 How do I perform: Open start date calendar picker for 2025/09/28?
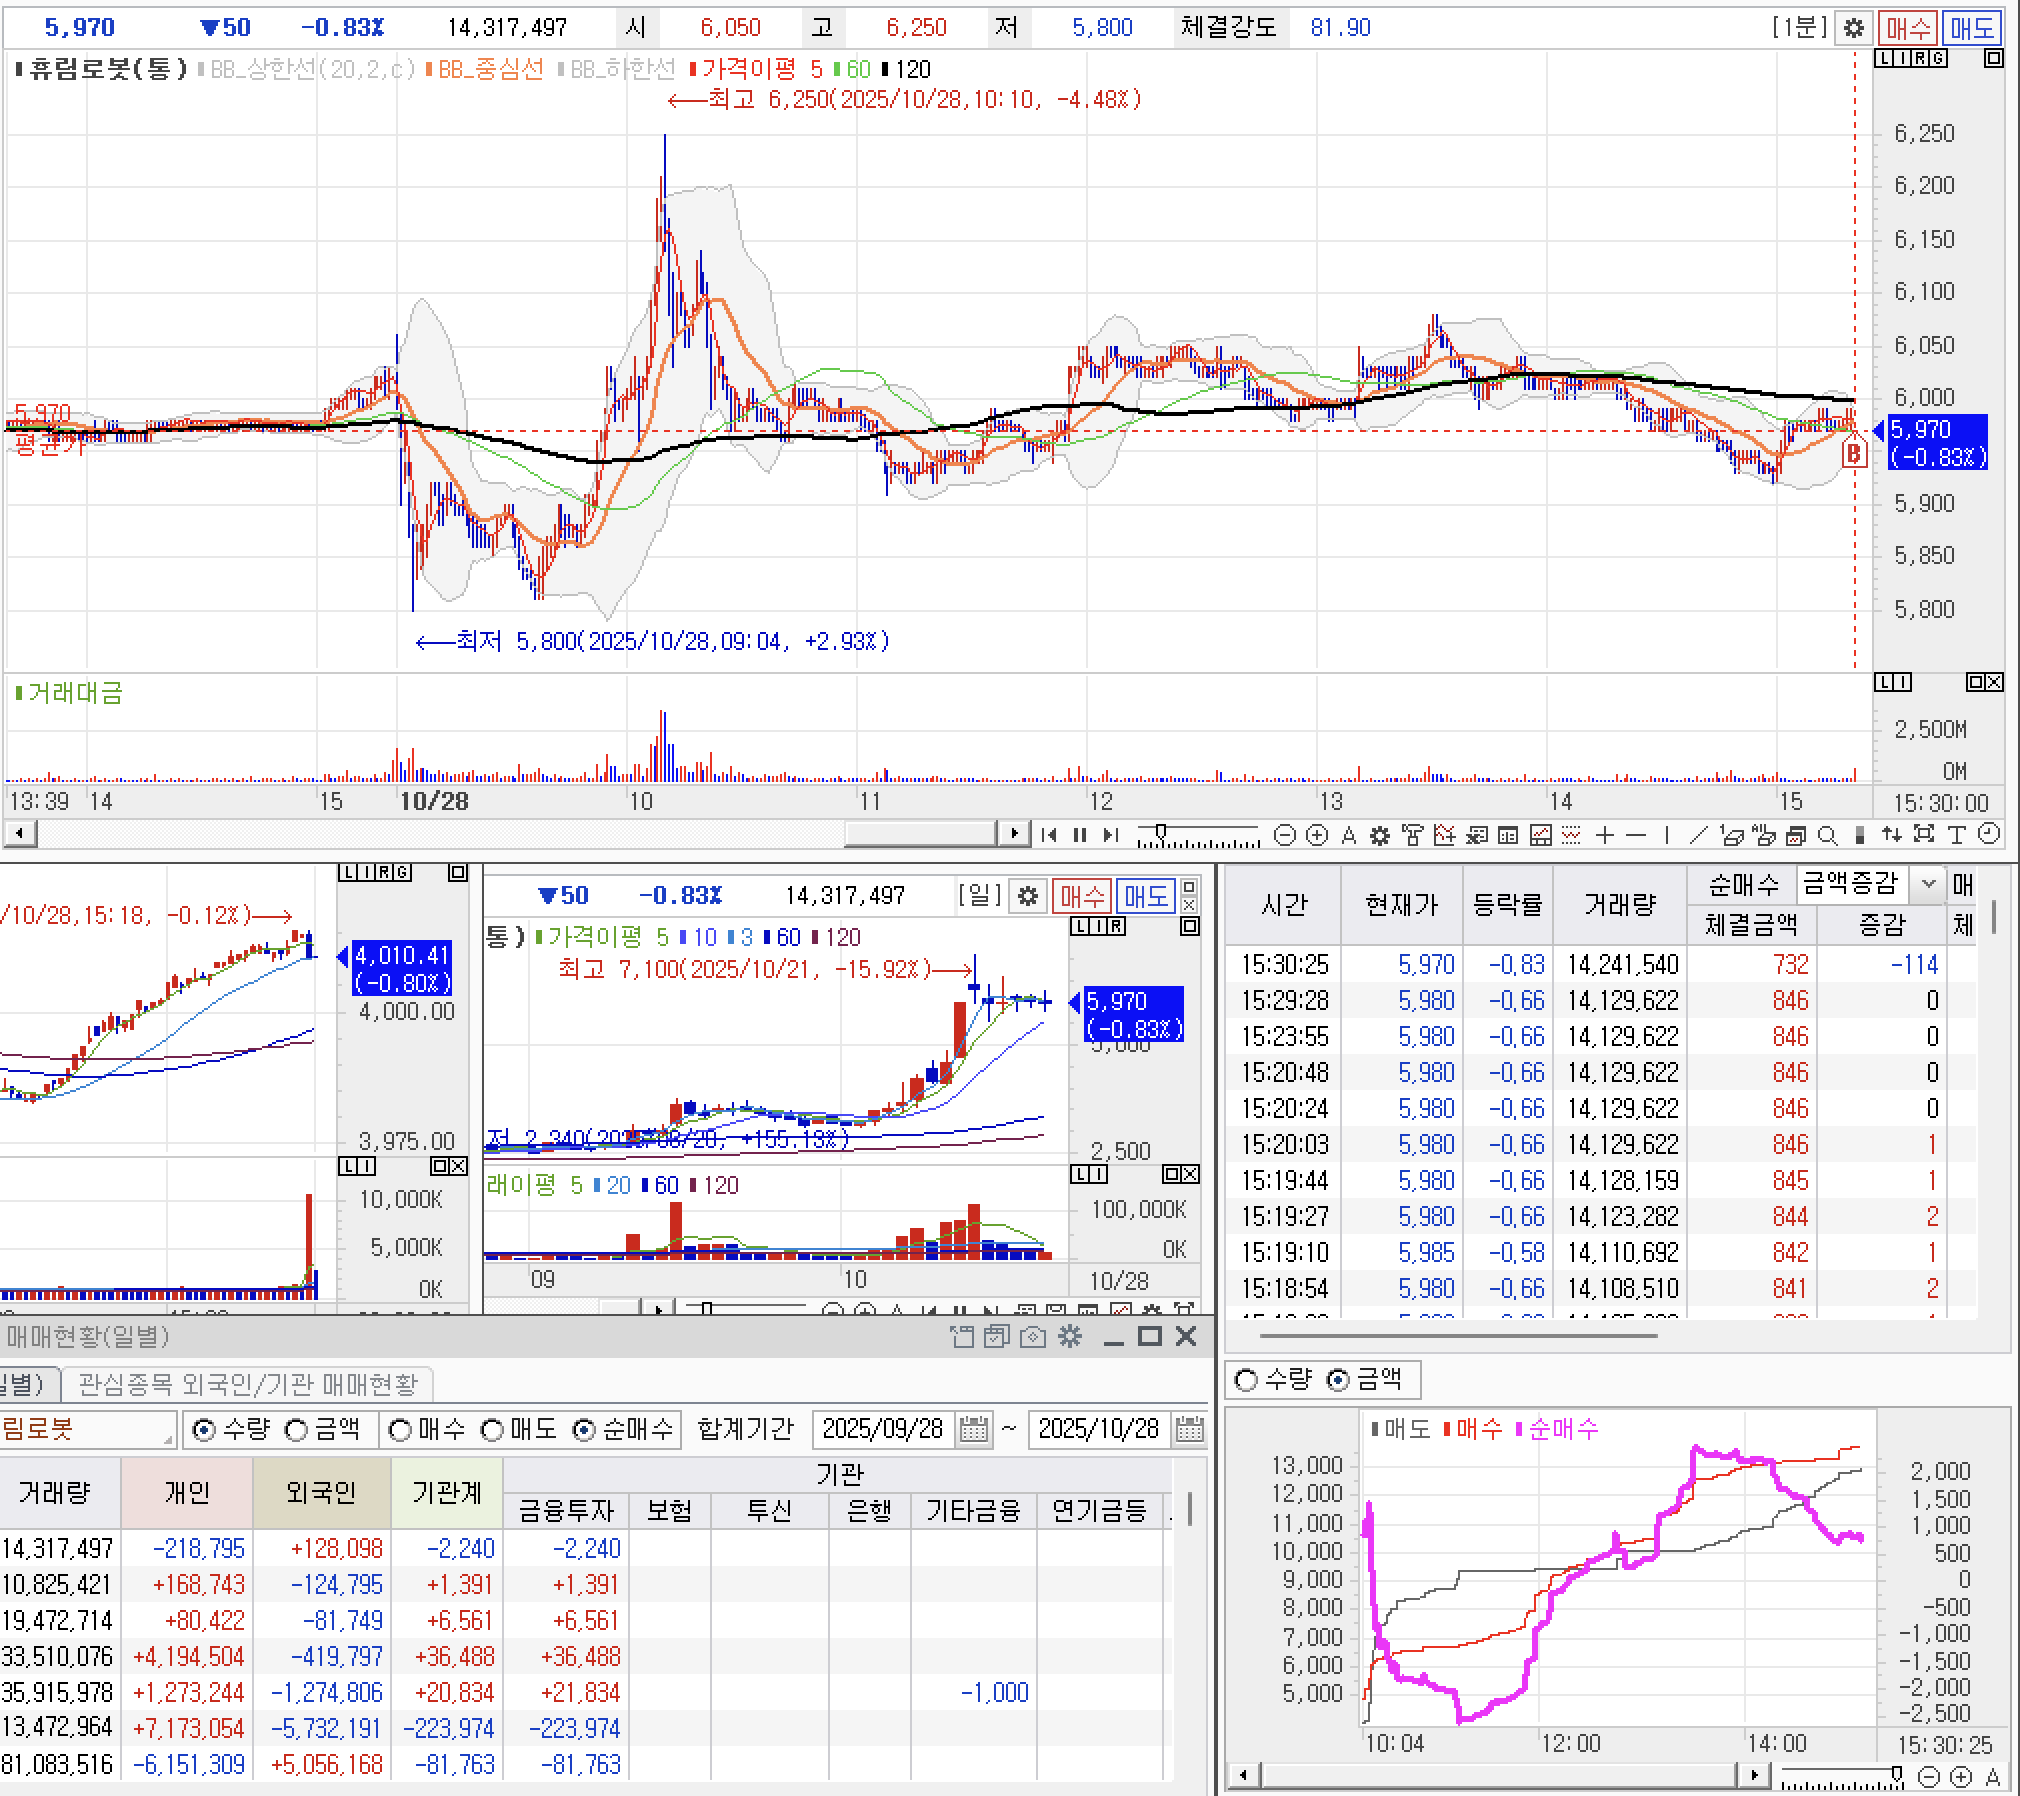click(x=973, y=1429)
